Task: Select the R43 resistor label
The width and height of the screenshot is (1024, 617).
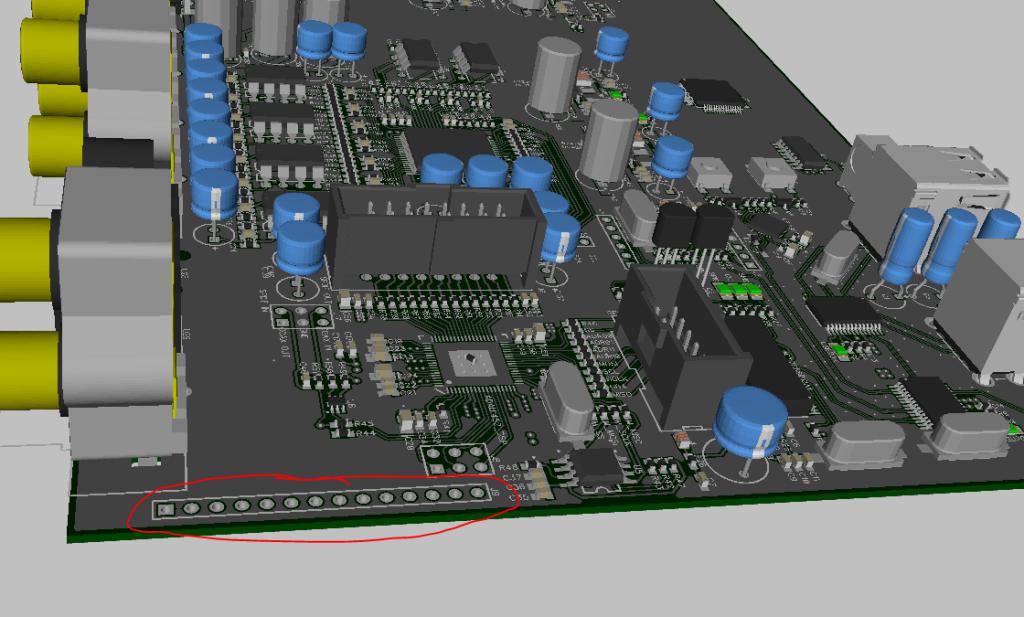Action: point(364,423)
